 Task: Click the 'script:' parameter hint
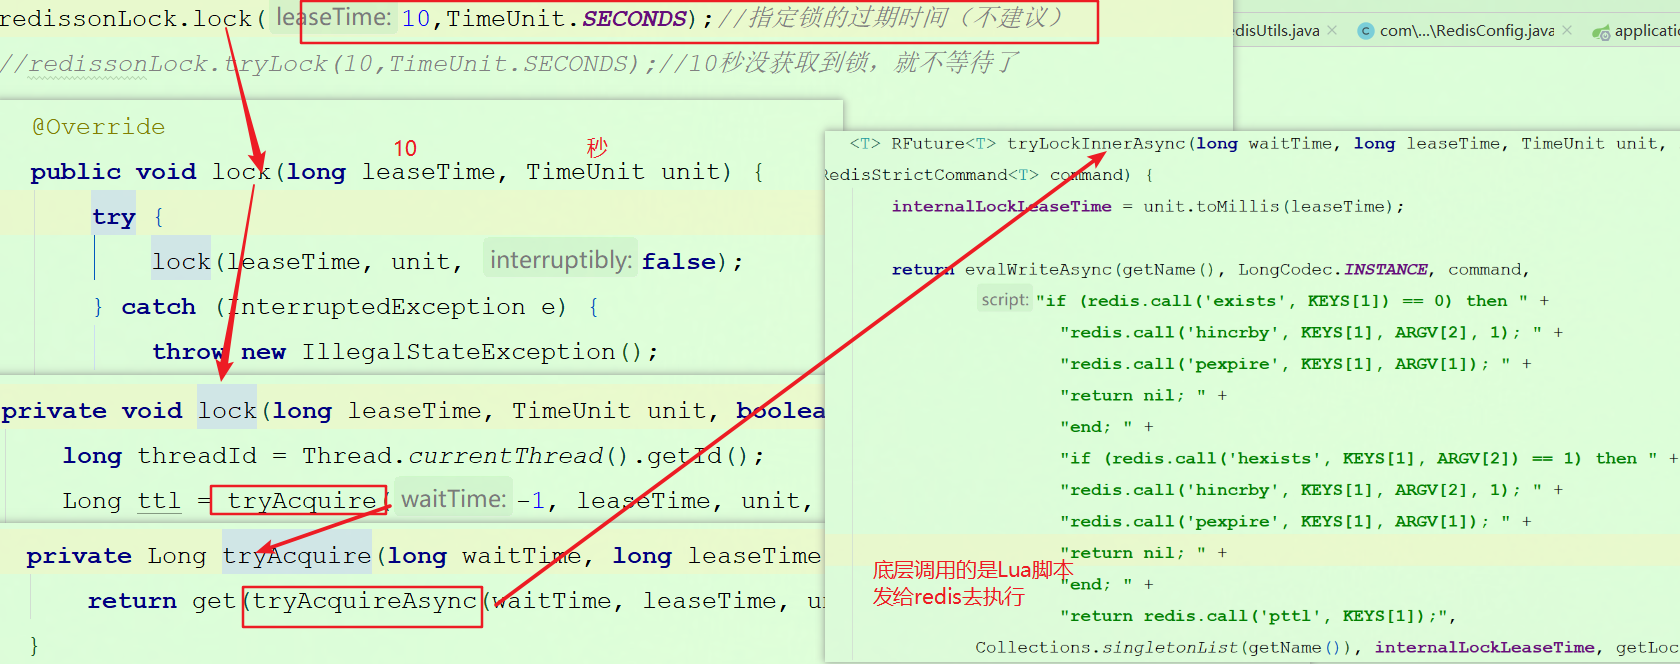coord(1004,300)
